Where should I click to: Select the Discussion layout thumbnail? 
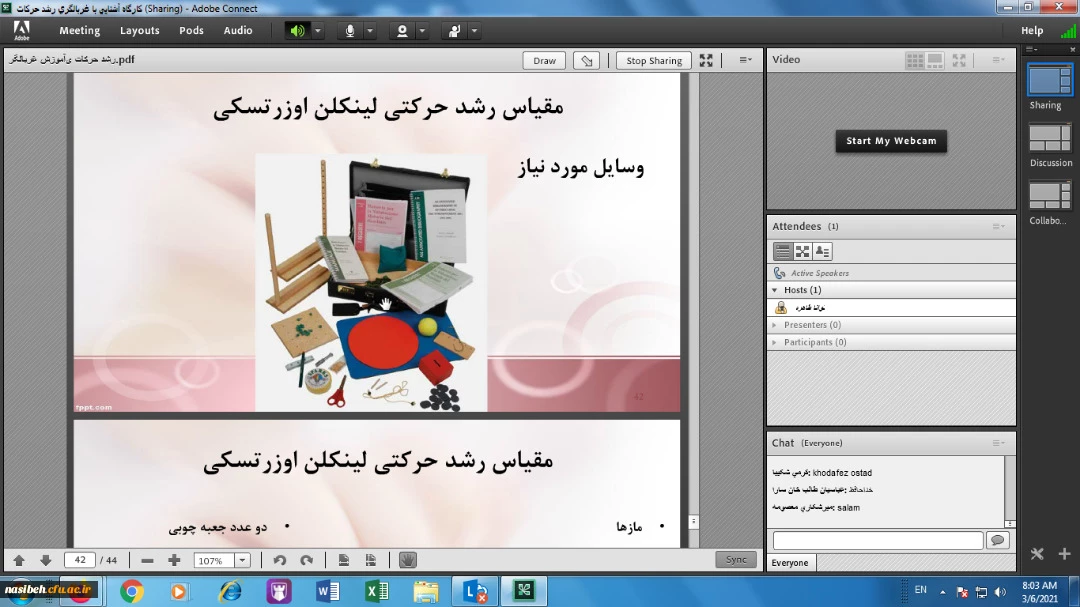click(x=1050, y=138)
